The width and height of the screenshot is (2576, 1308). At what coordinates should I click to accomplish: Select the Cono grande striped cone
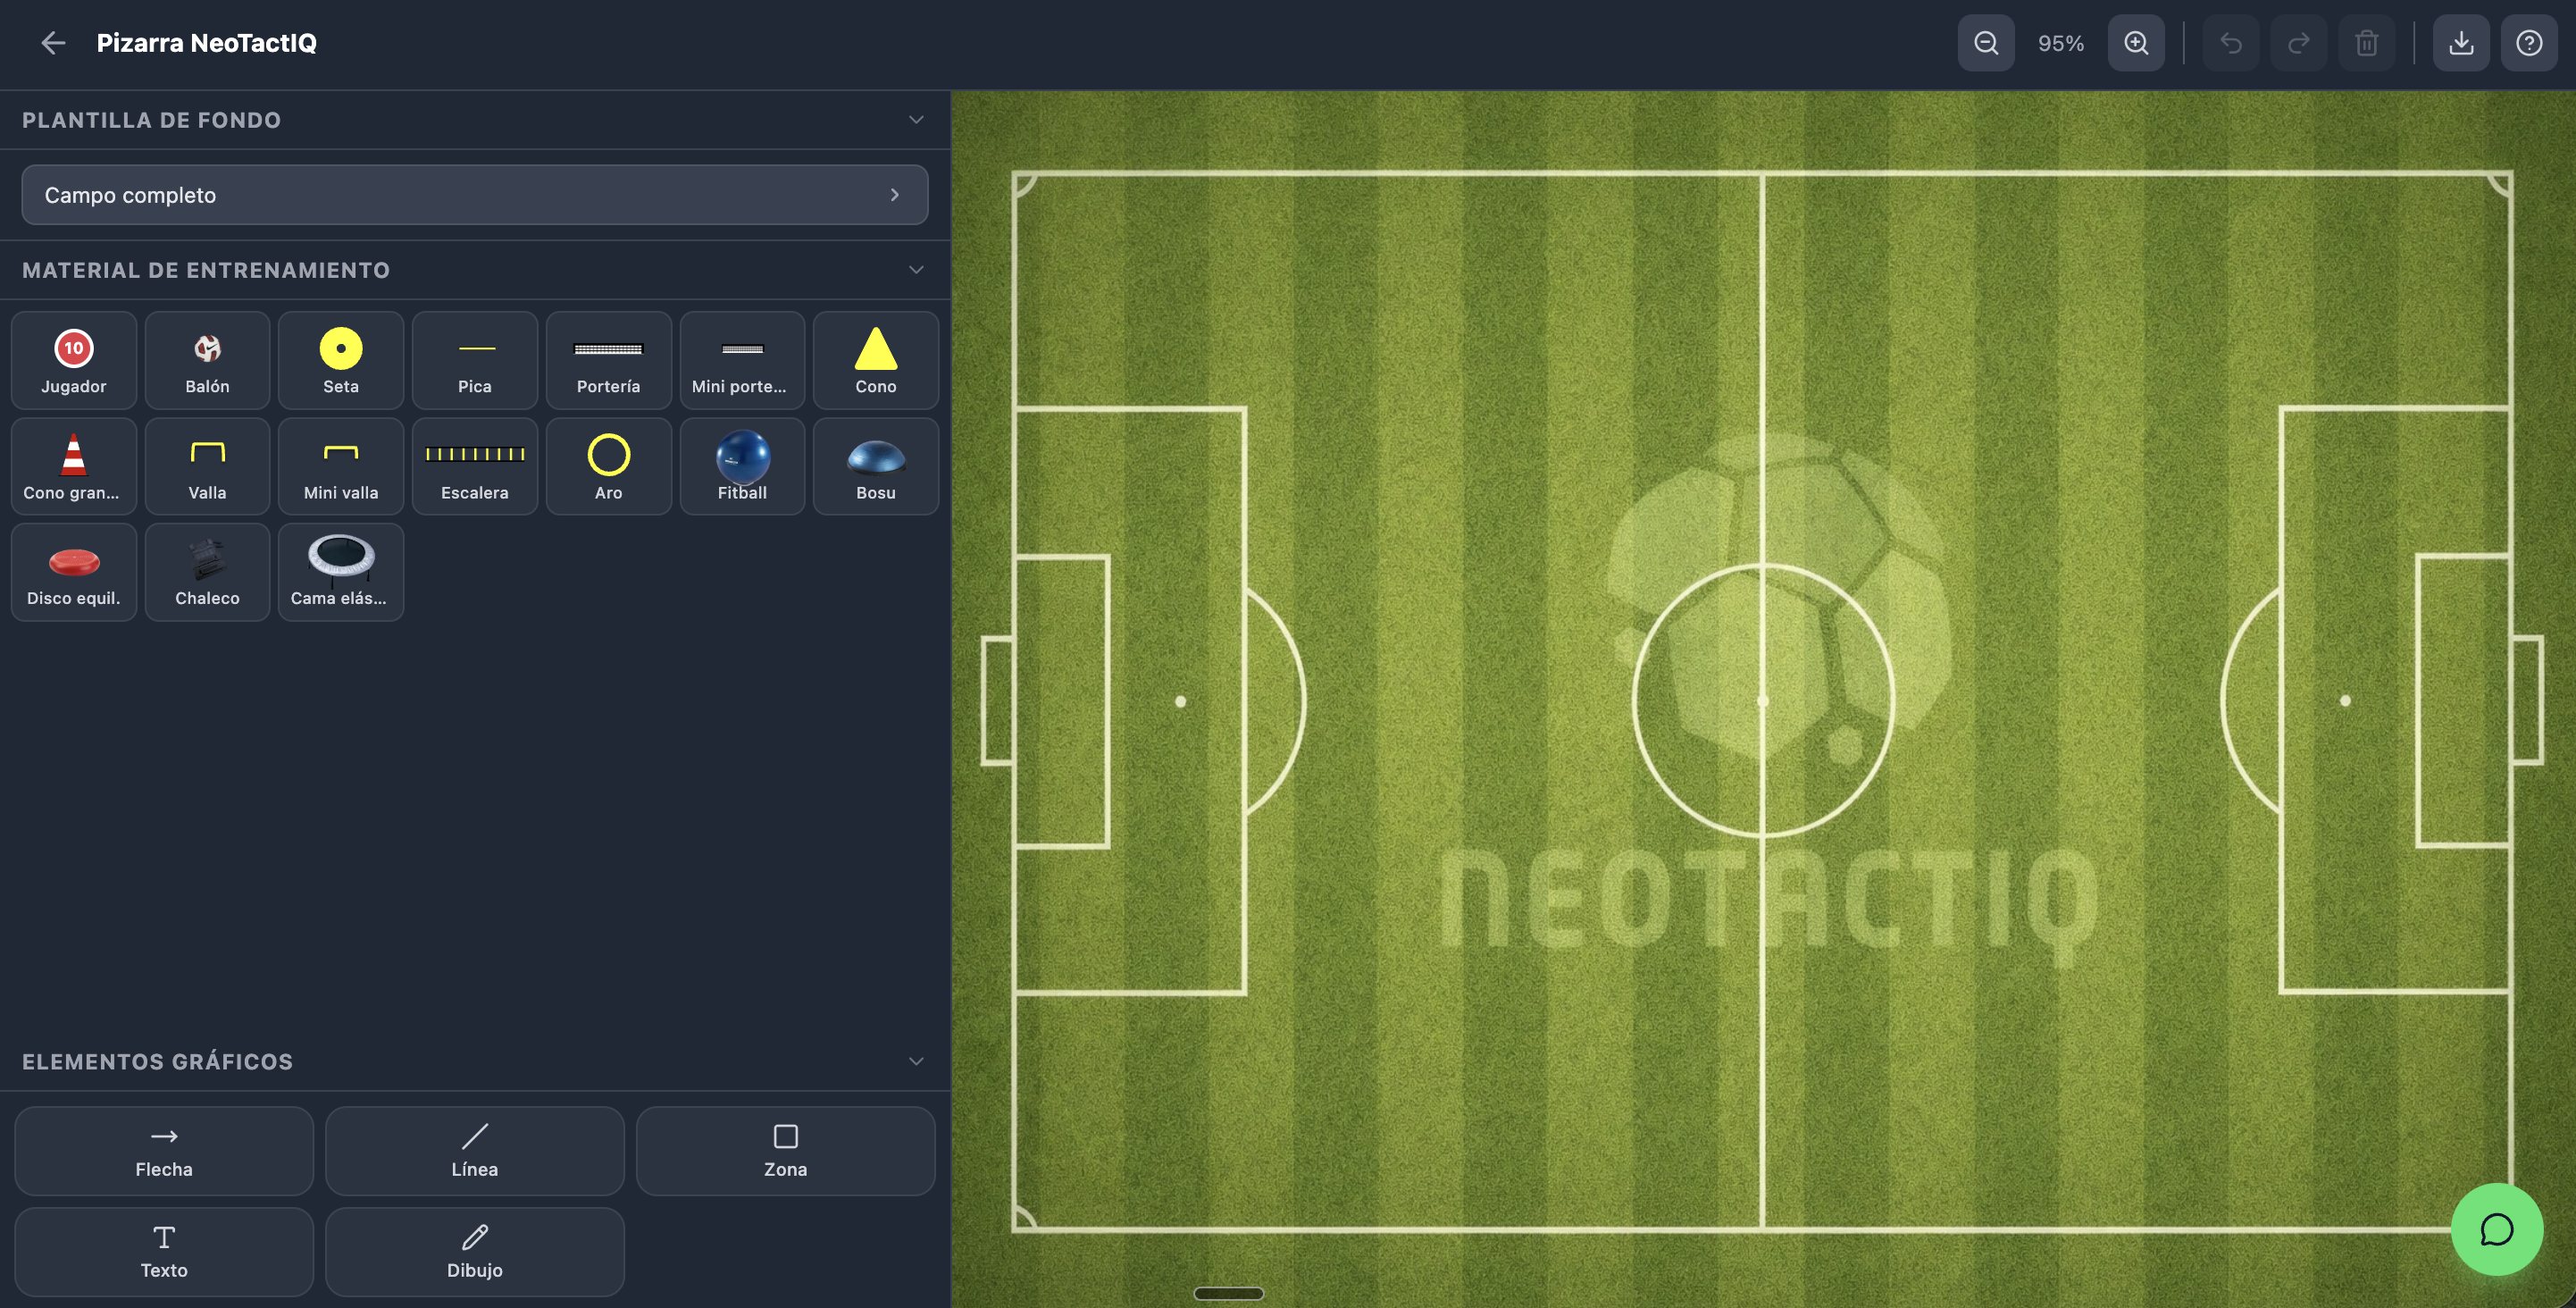74,466
